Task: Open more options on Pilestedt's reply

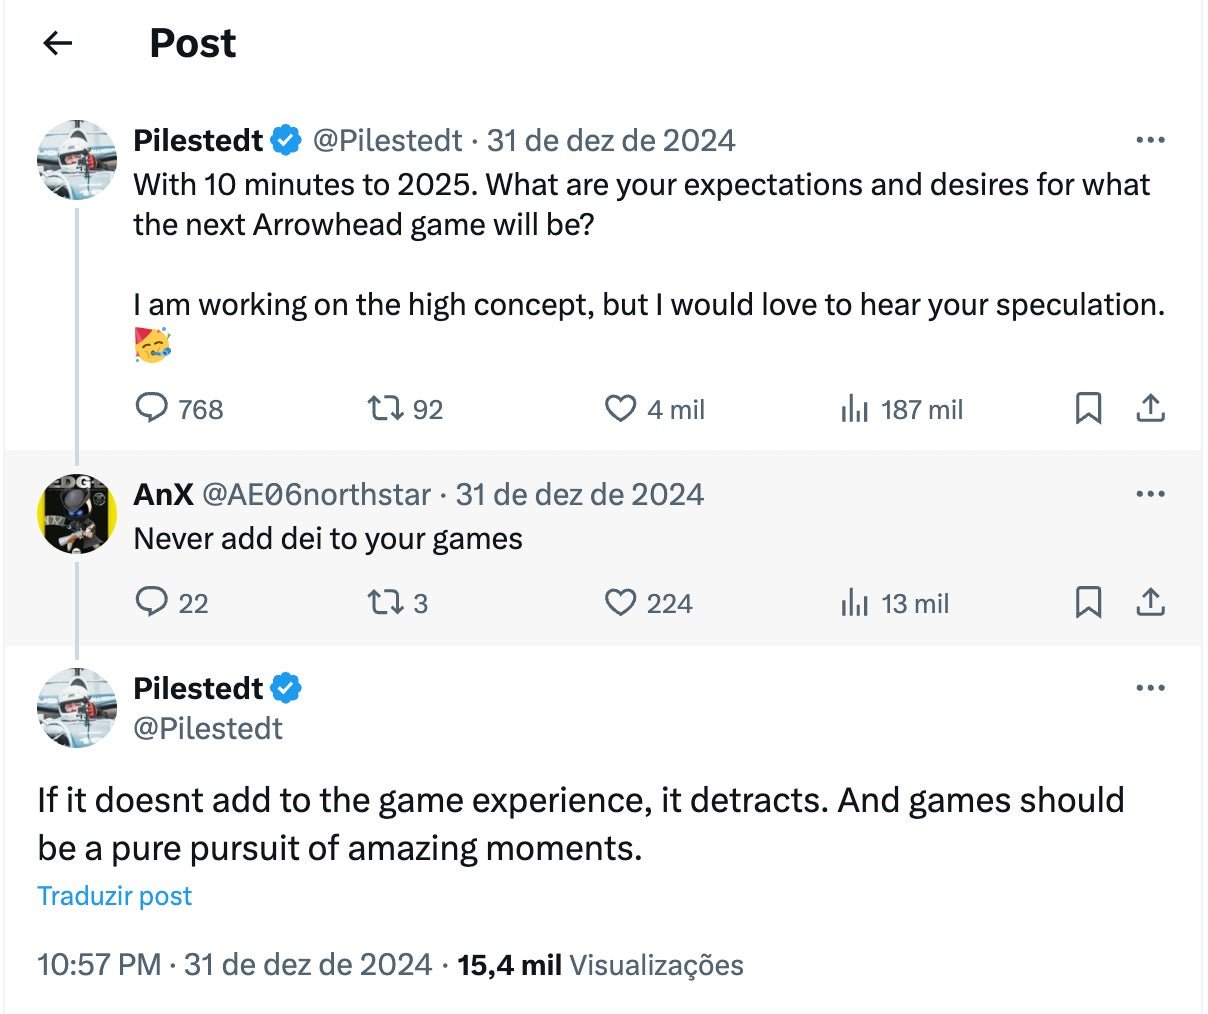Action: tap(1151, 688)
